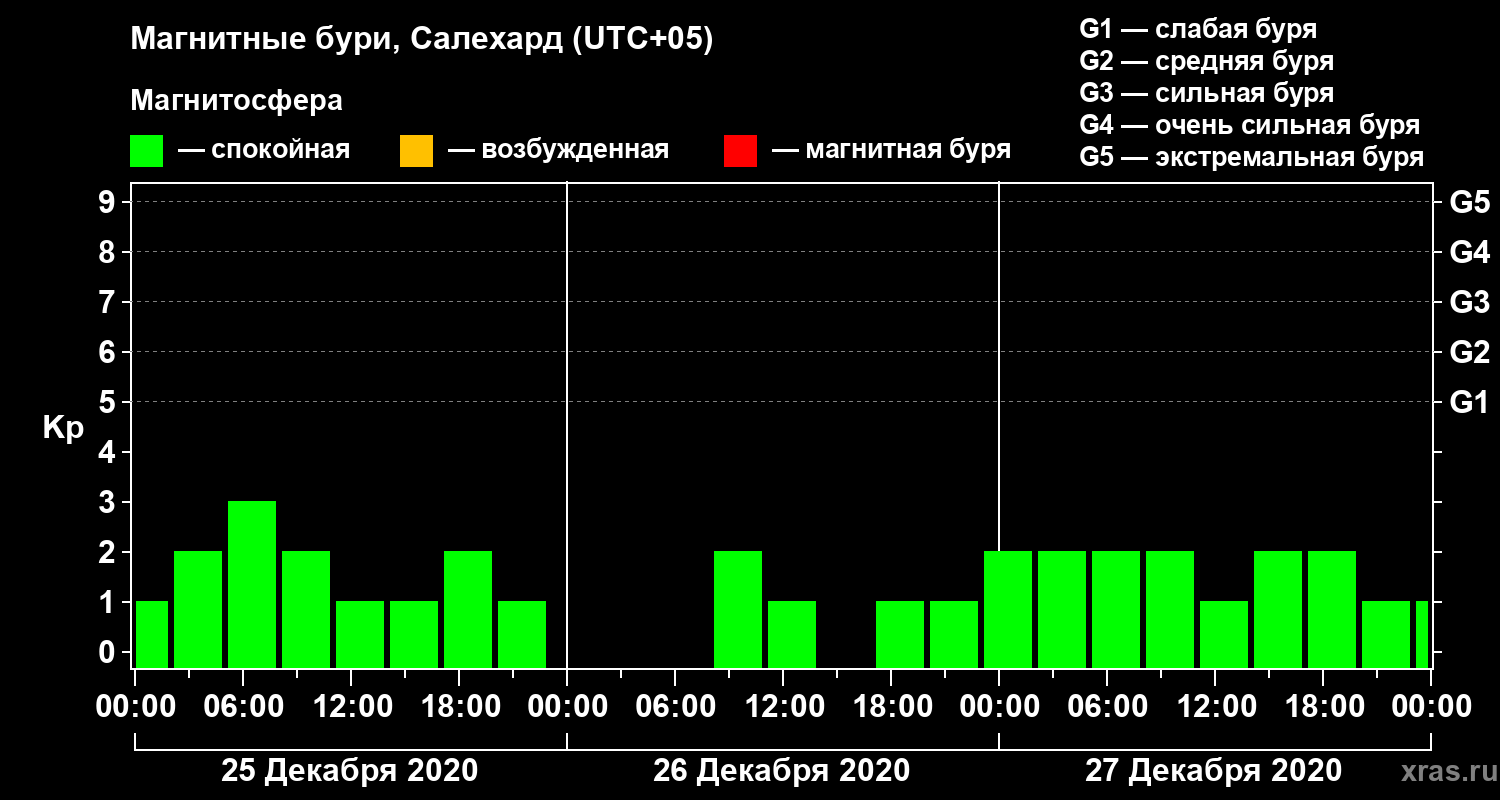Click the '— возбужденная' legend label
This screenshot has height=800, width=1500.
tap(558, 150)
